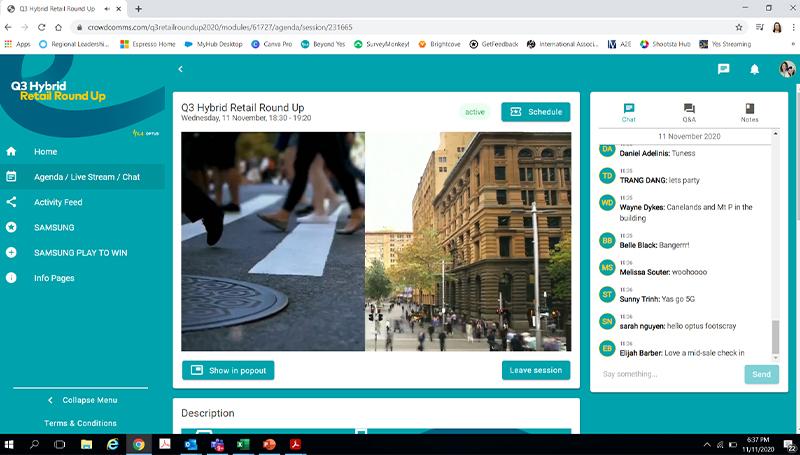Open the SAMSUNG sidebar page

pyautogui.click(x=54, y=228)
